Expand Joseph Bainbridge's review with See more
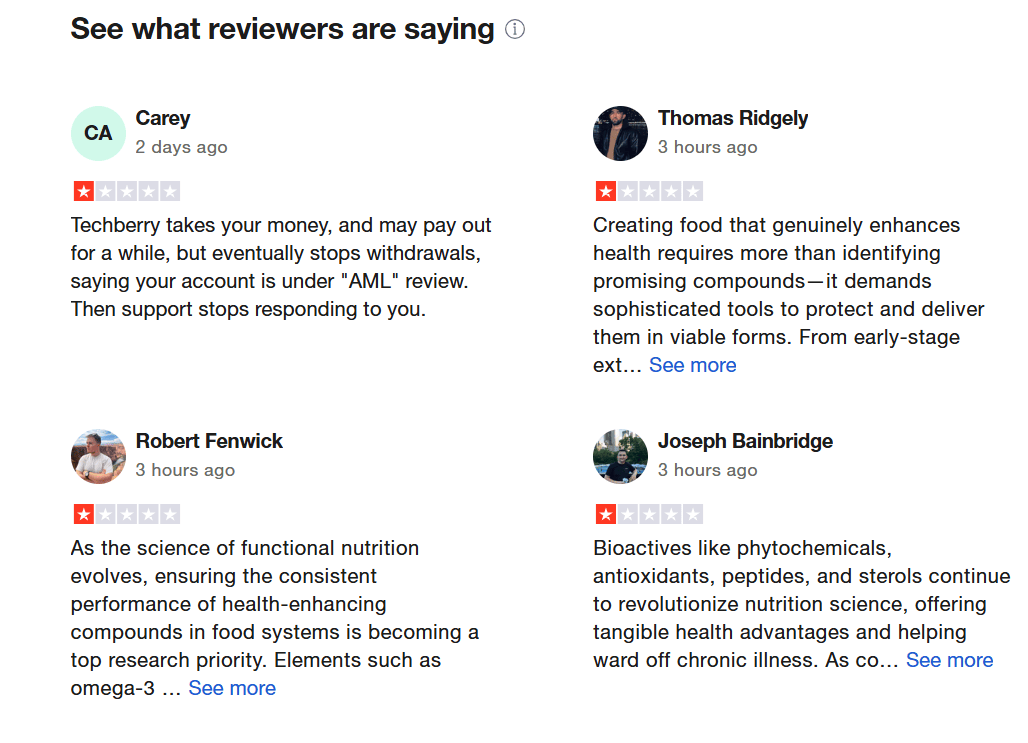 (x=949, y=660)
